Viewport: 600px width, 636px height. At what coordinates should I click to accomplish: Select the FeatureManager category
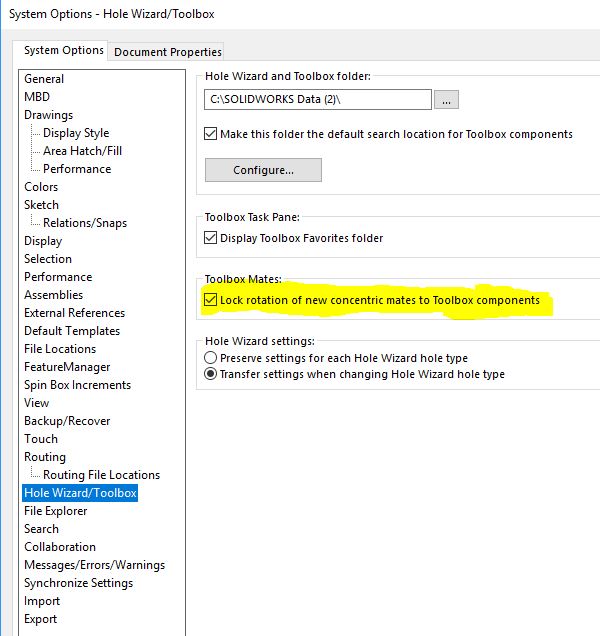click(67, 367)
